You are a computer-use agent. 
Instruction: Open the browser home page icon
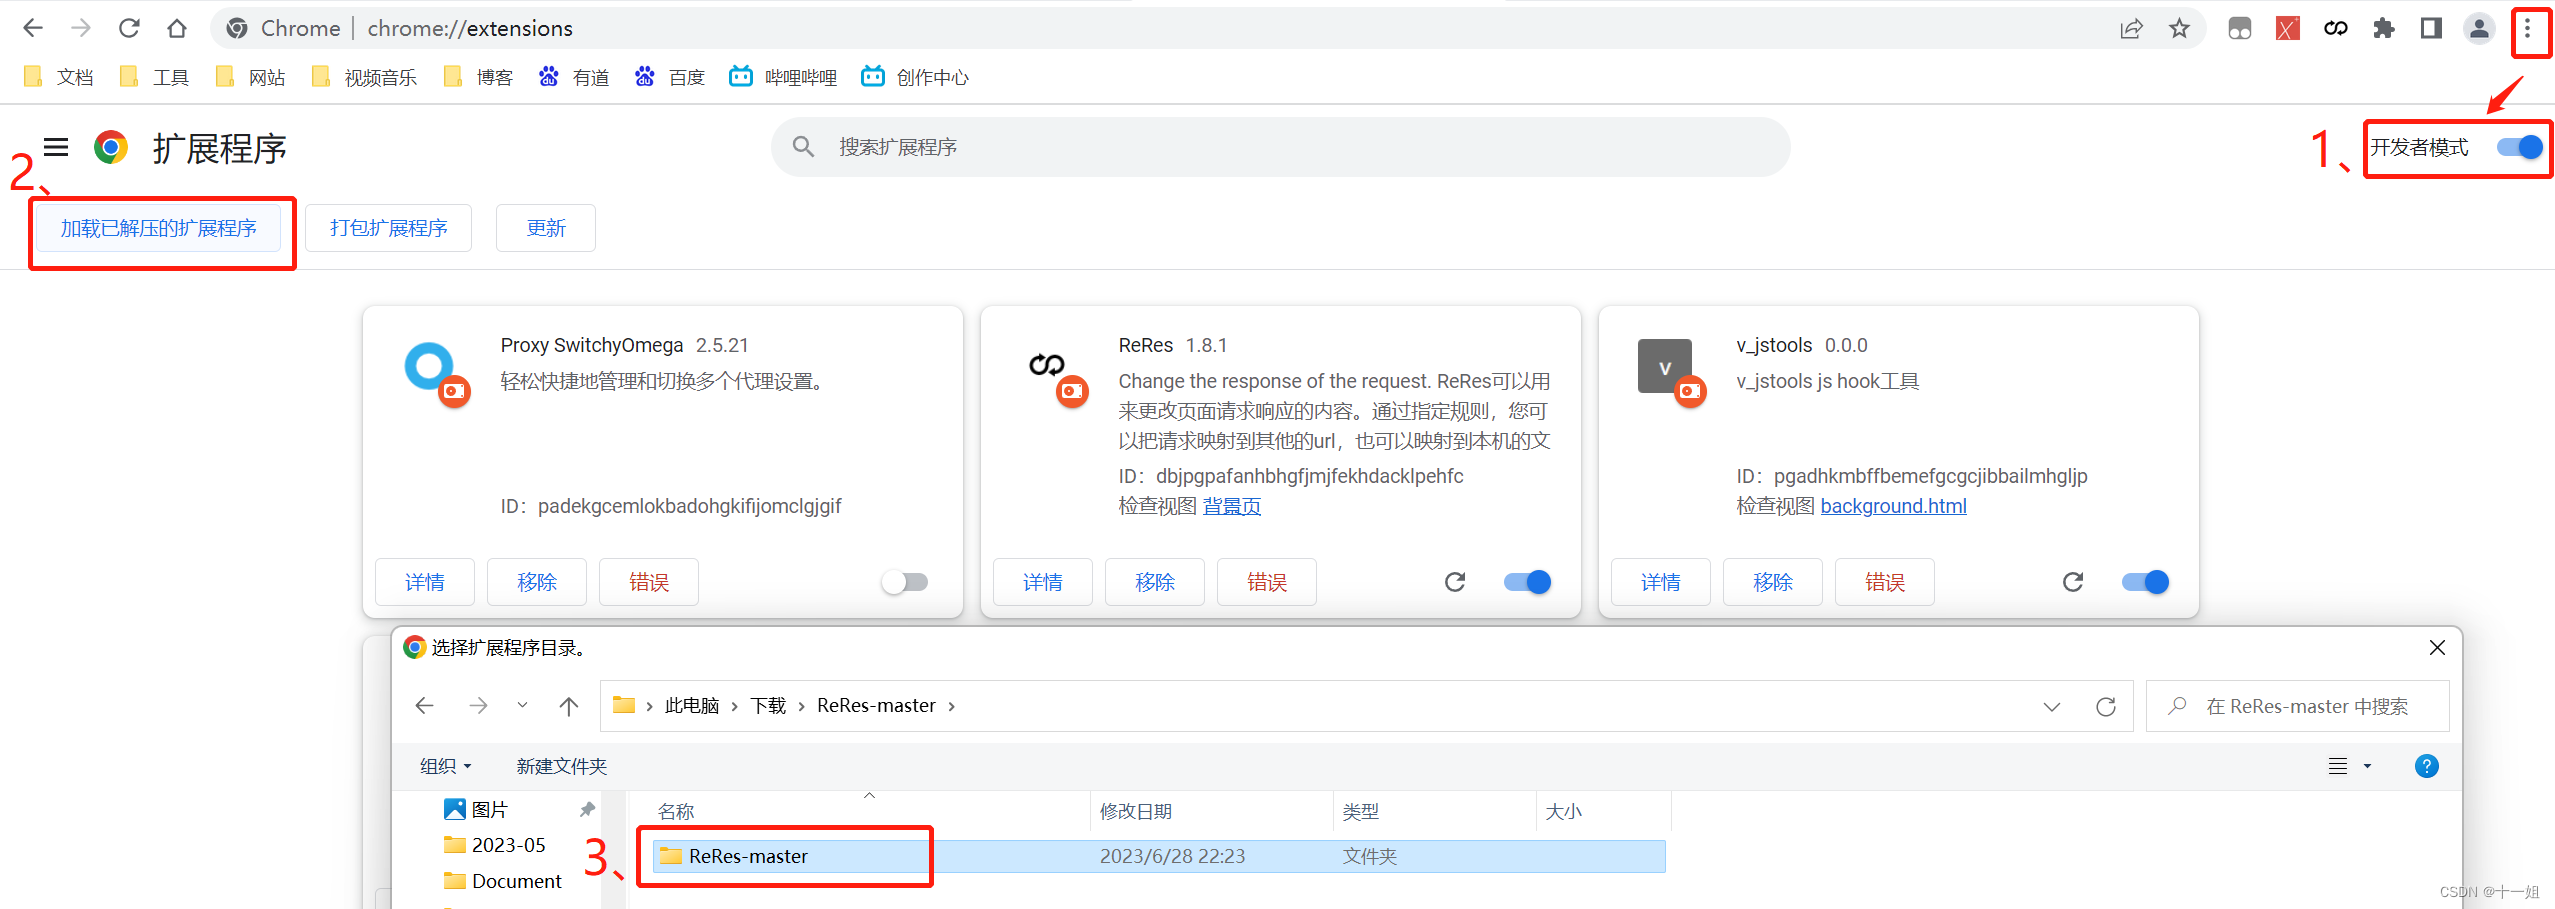tap(177, 28)
